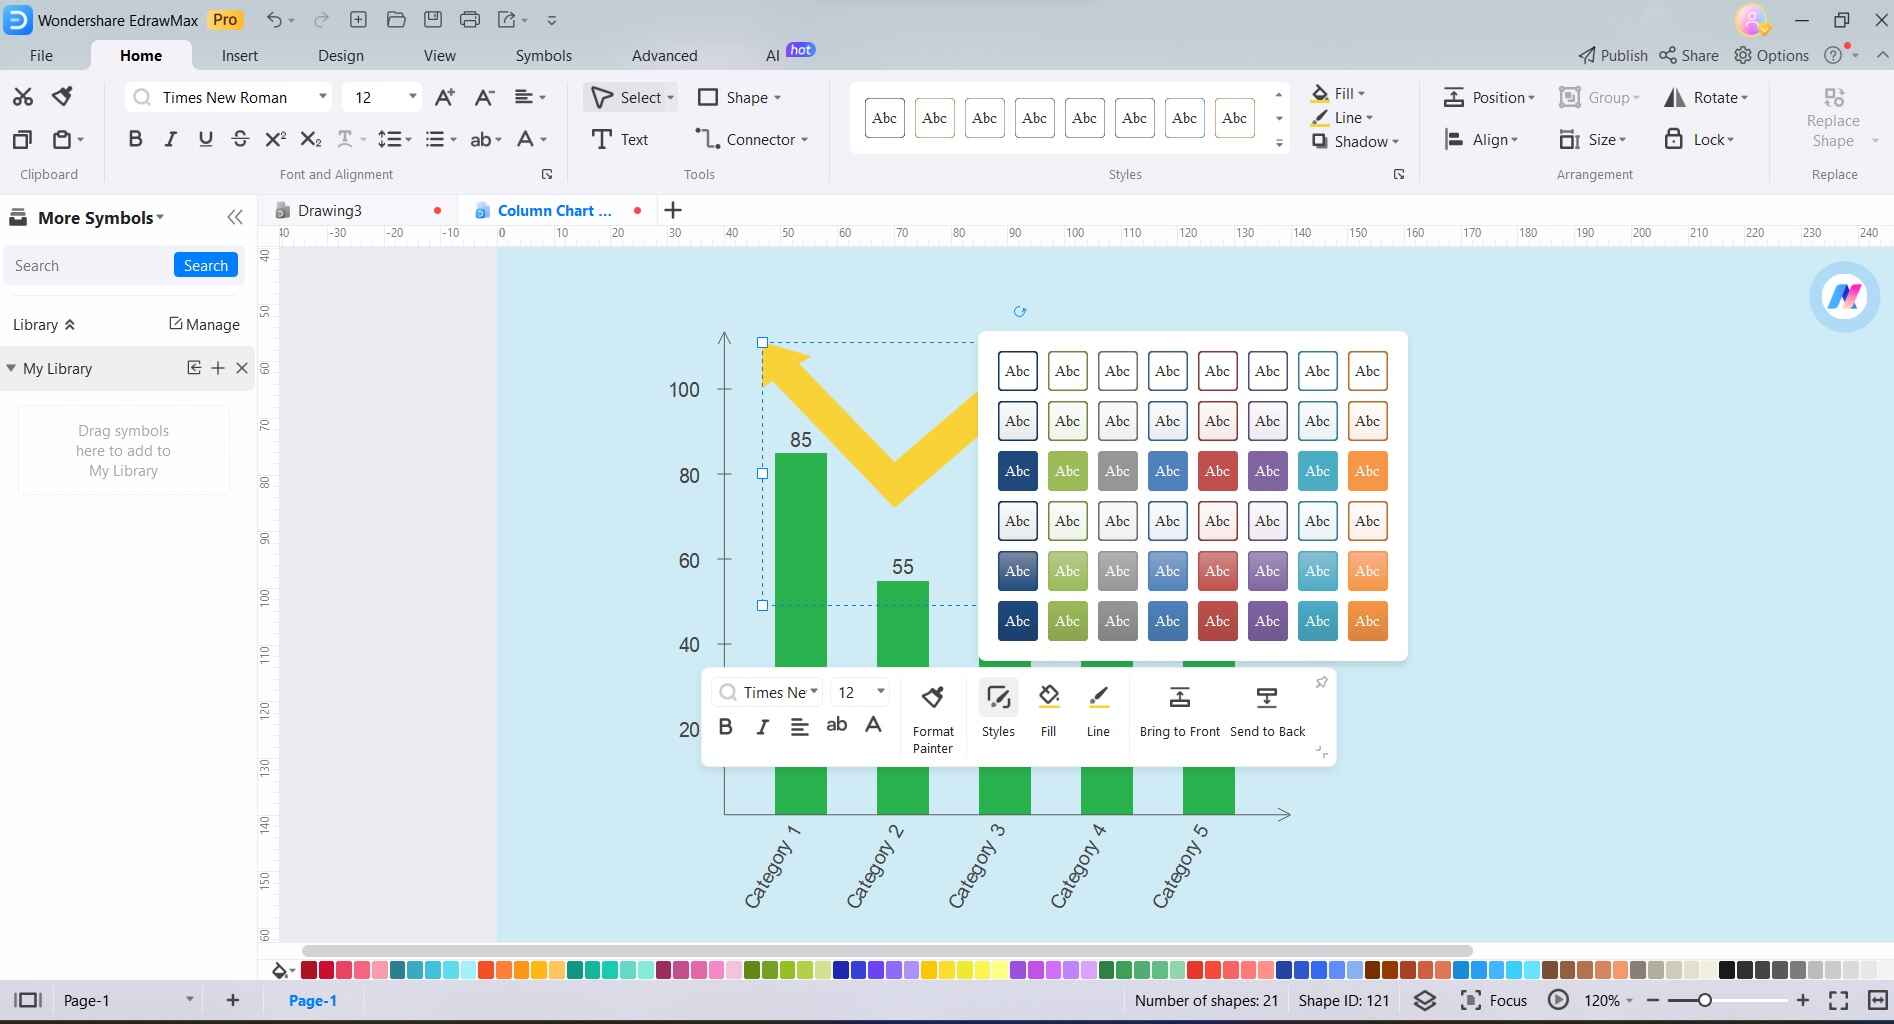The width and height of the screenshot is (1894, 1024).
Task: Open the AI assistant floating button
Action: click(1844, 296)
